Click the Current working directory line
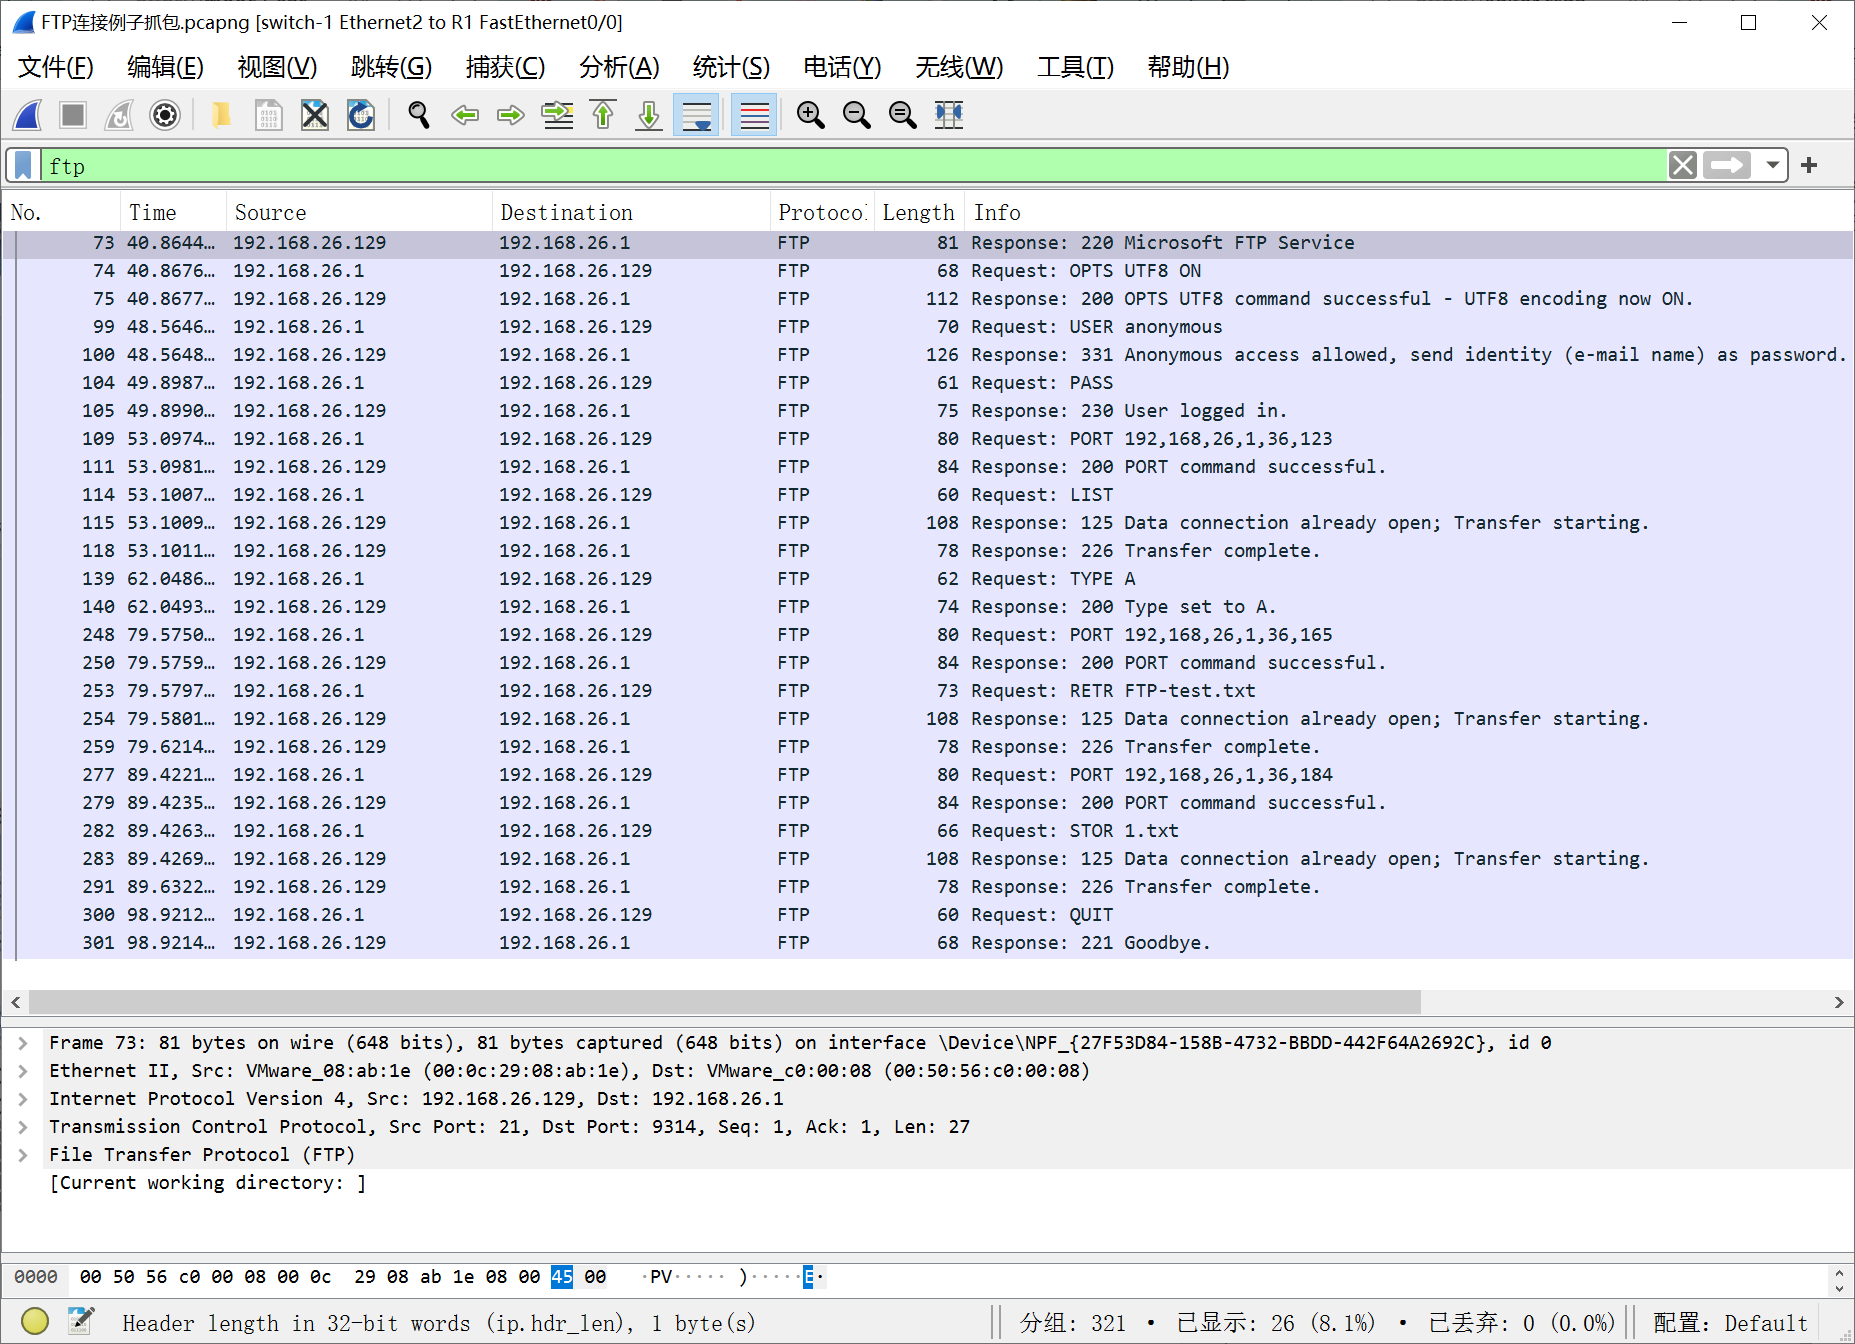The image size is (1855, 1344). coord(208,1183)
